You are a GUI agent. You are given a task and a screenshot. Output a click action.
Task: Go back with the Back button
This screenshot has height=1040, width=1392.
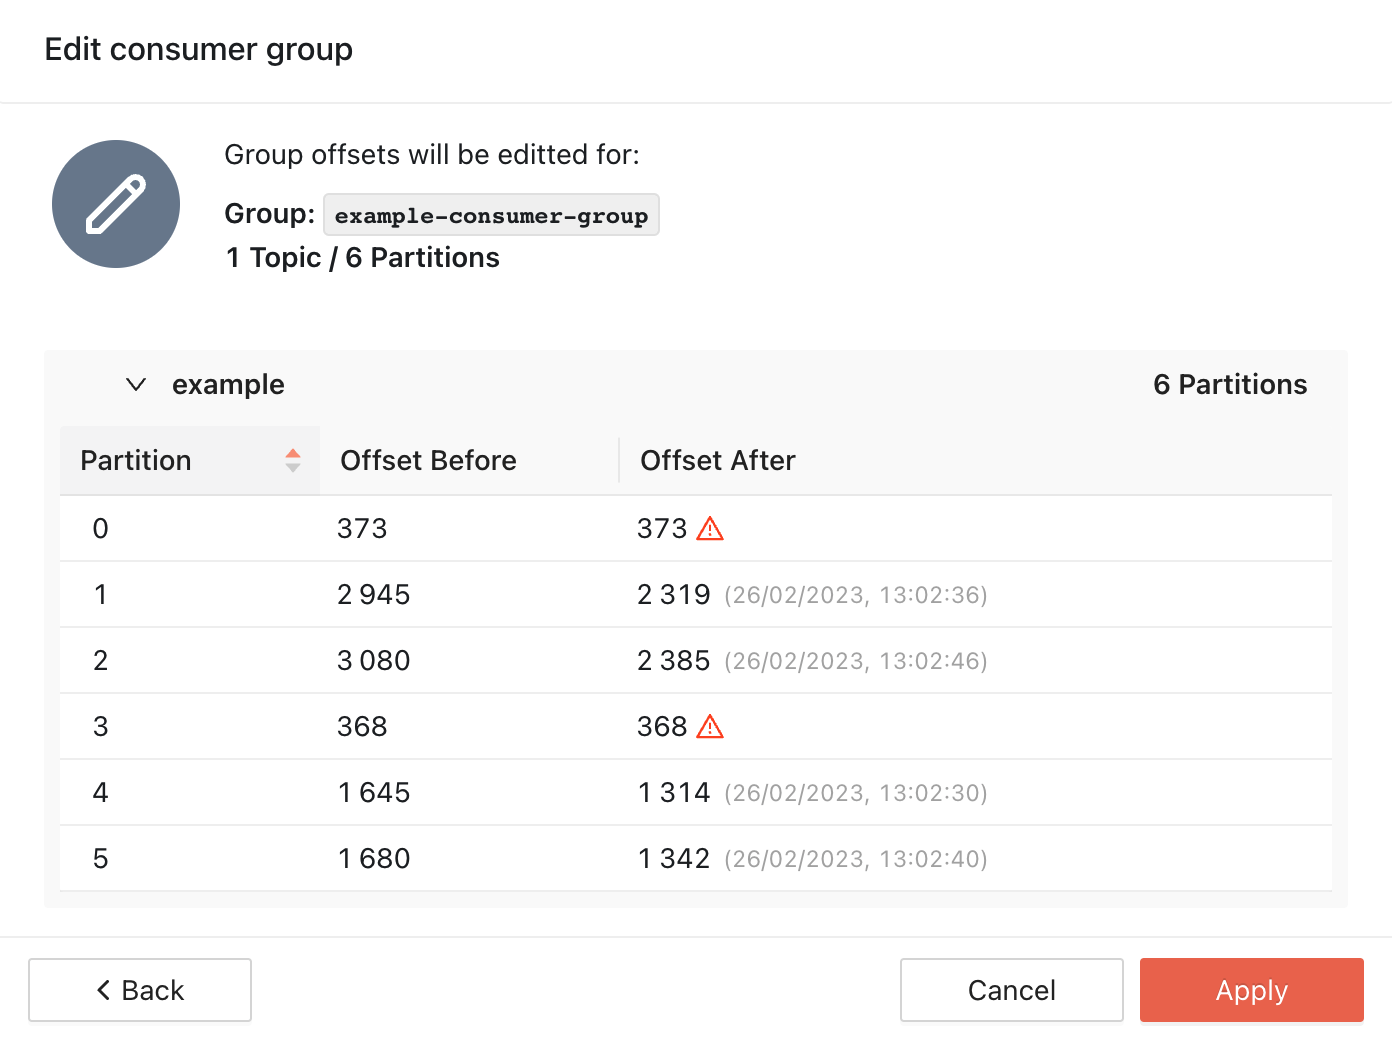140,990
